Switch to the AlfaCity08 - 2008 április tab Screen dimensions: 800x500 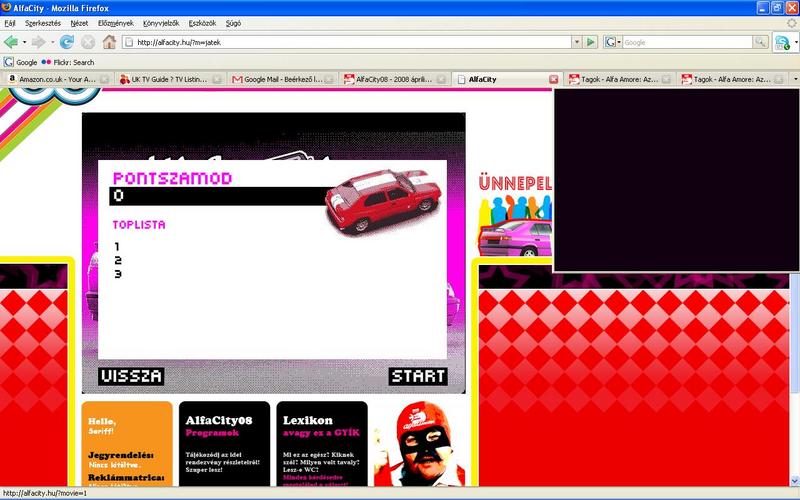tap(394, 79)
